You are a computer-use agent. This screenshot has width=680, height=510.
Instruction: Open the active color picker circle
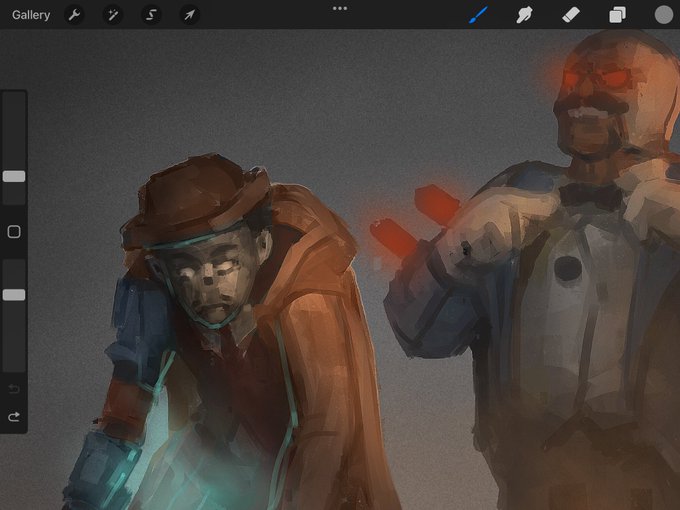664,15
